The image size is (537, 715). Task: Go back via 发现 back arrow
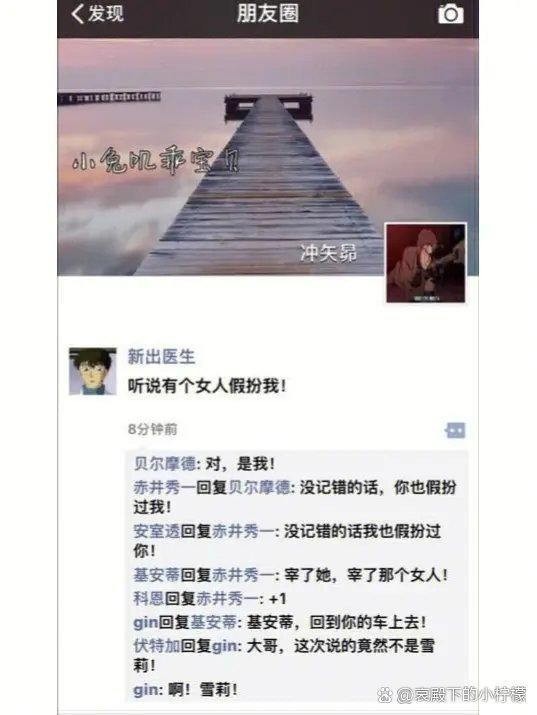click(77, 14)
